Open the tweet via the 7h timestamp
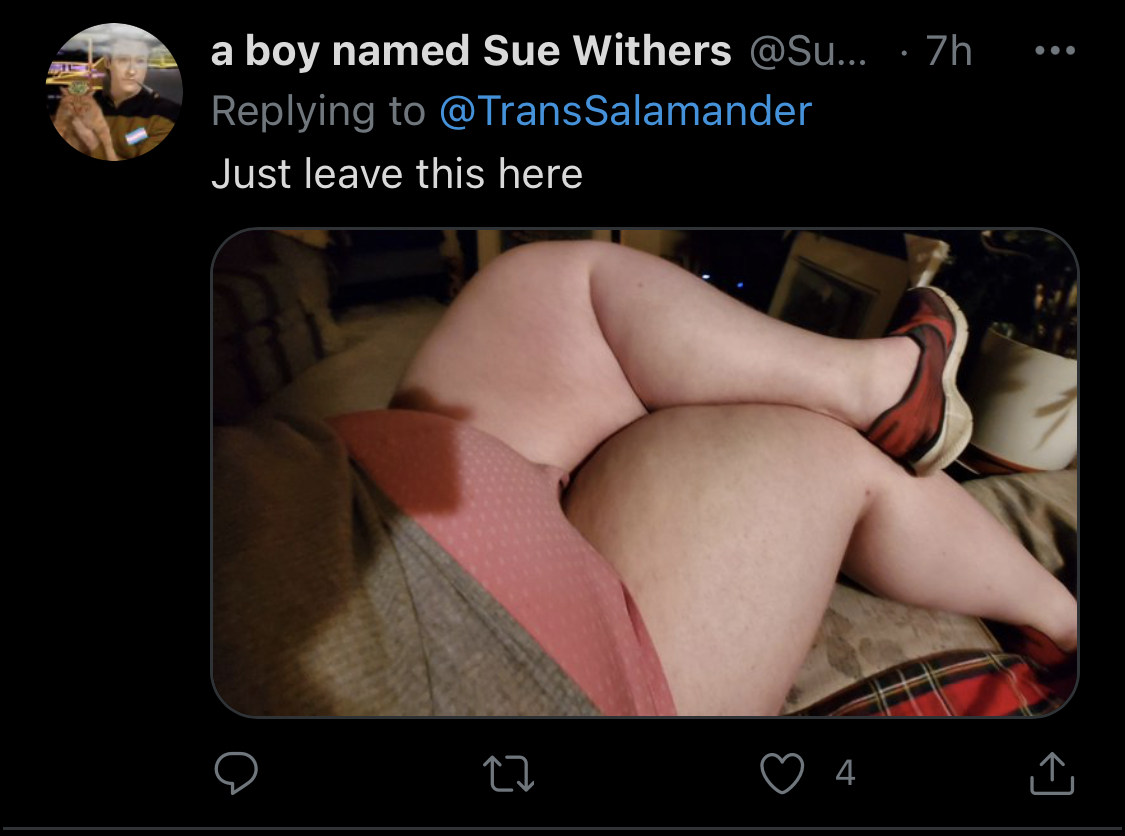 tap(949, 51)
